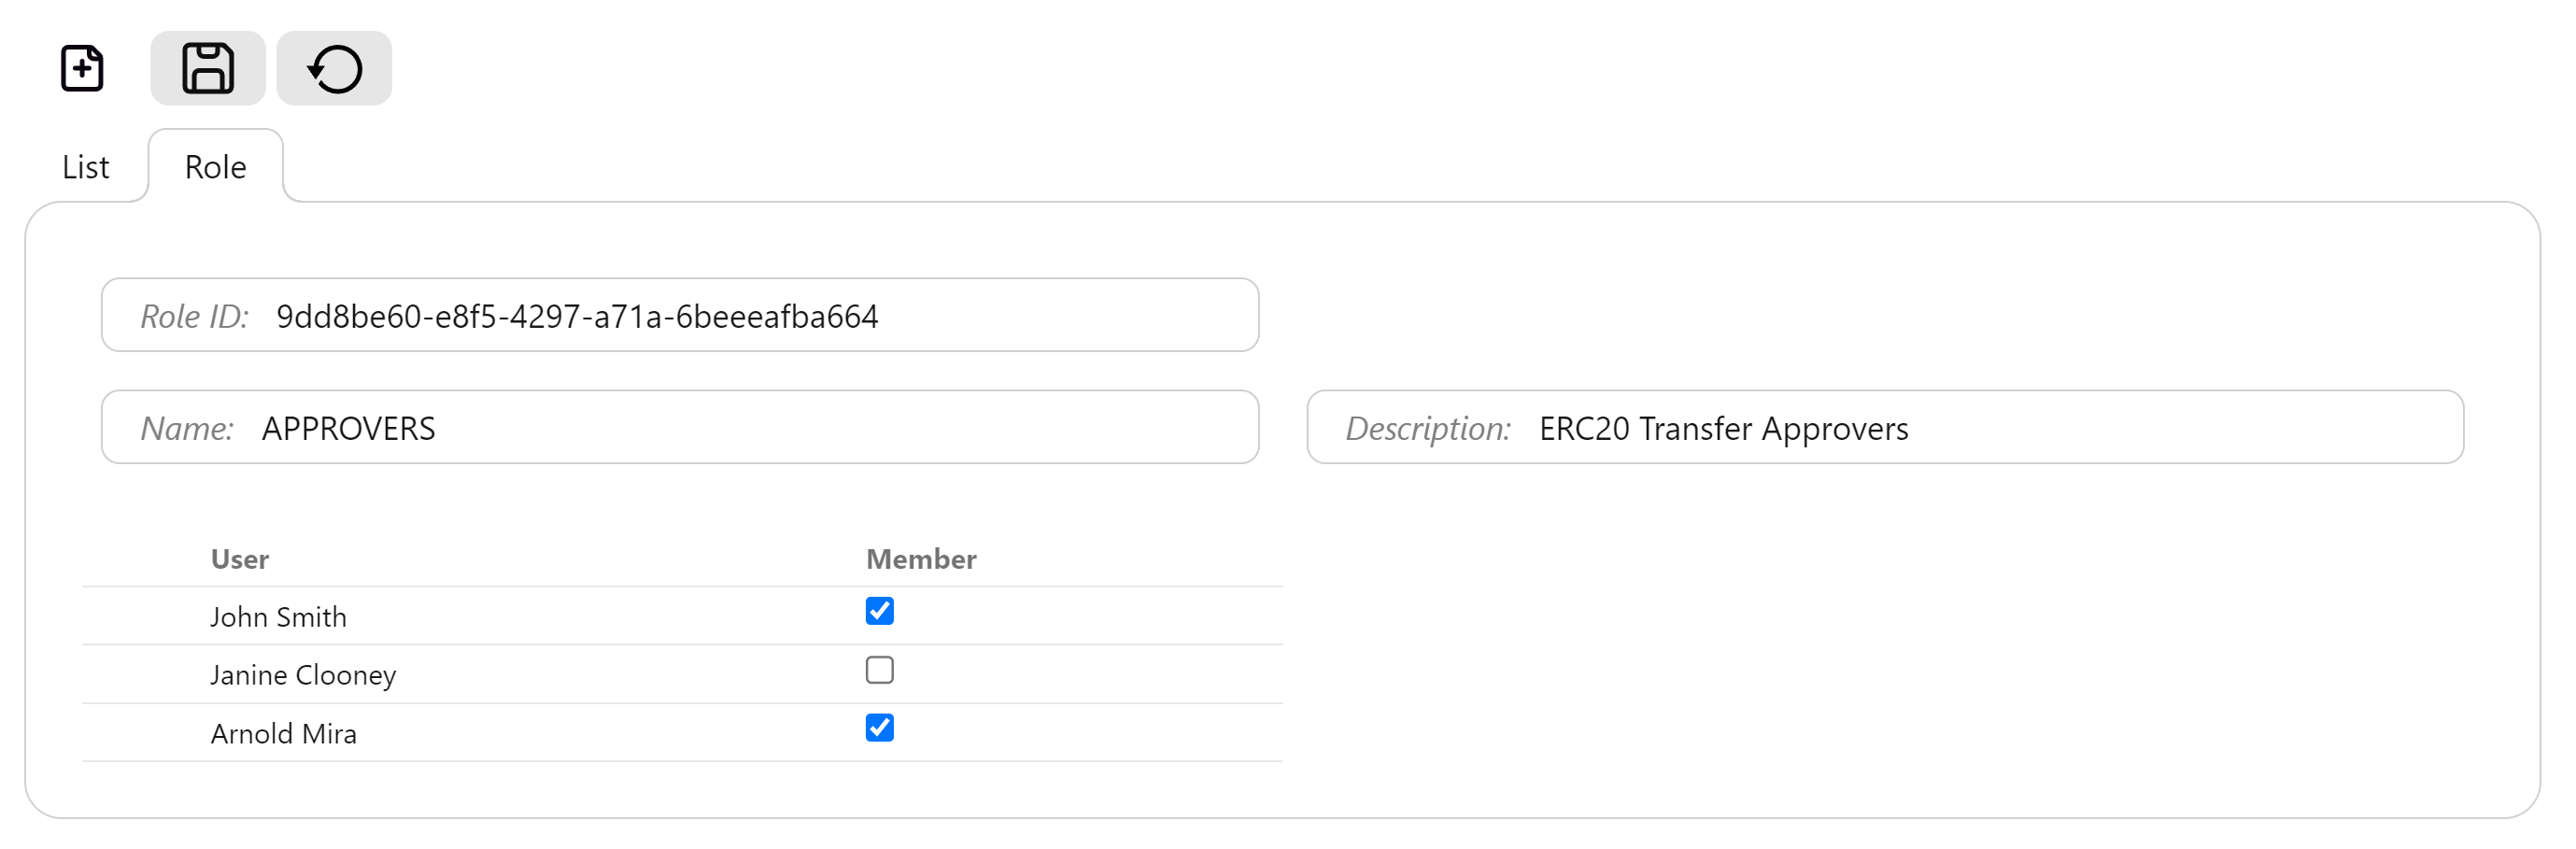Enable membership for Janine Clooney
This screenshot has width=2576, height=849.
click(x=879, y=669)
